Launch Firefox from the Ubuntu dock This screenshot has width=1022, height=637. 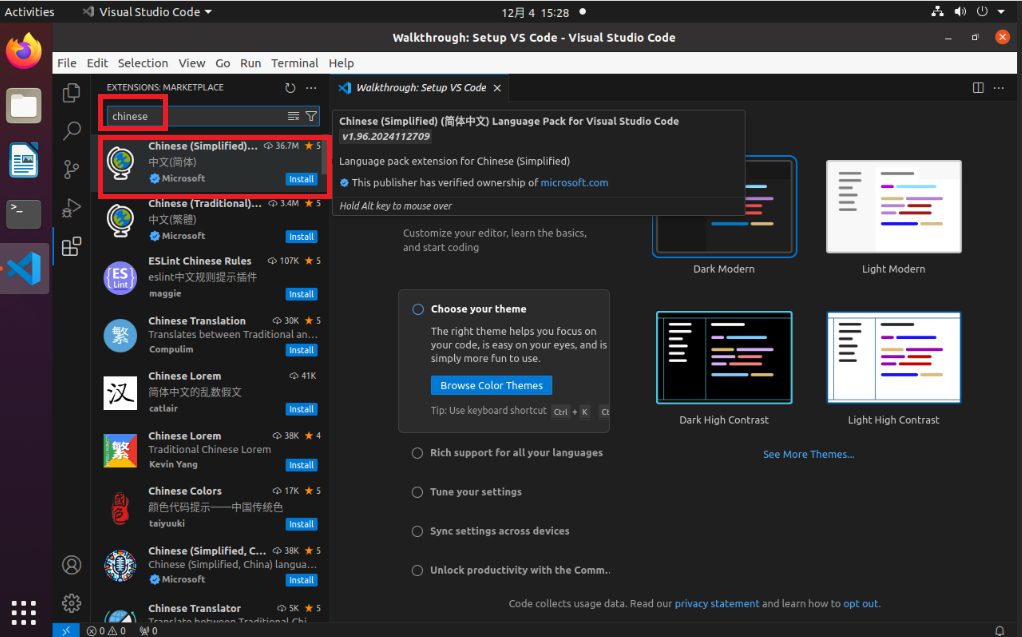click(x=24, y=51)
